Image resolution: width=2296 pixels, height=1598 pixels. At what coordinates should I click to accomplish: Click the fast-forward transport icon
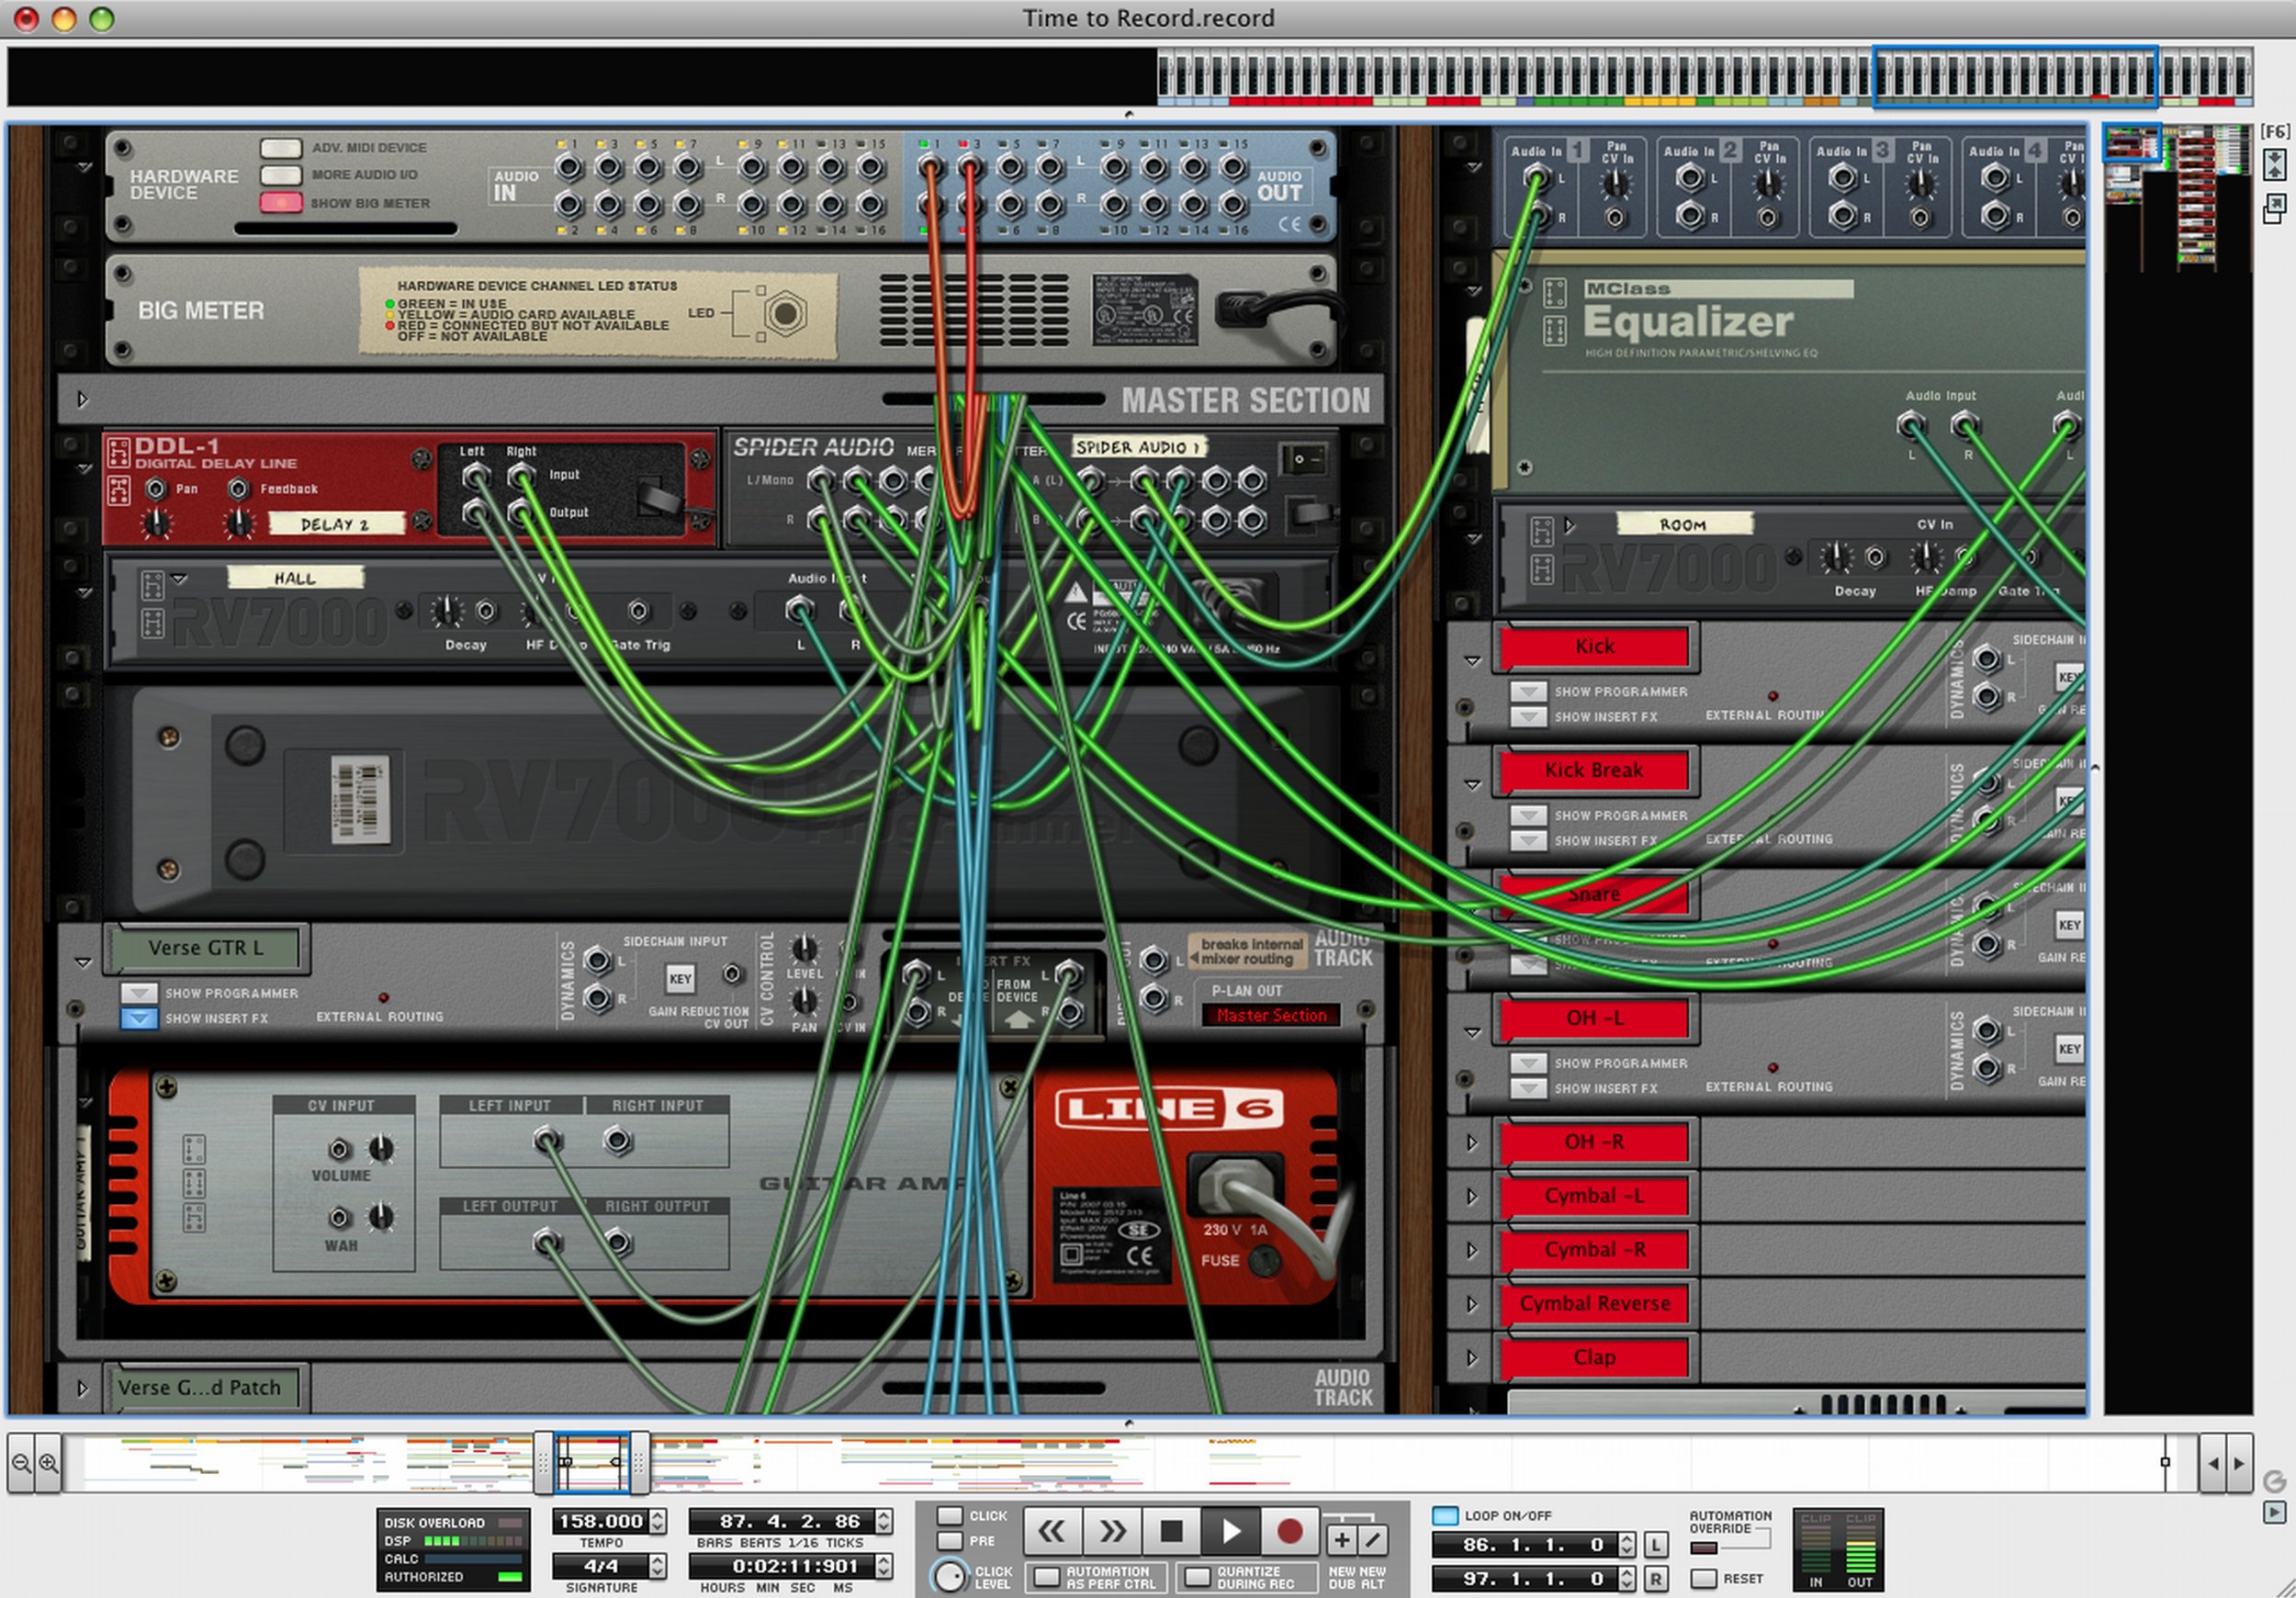tap(1111, 1530)
